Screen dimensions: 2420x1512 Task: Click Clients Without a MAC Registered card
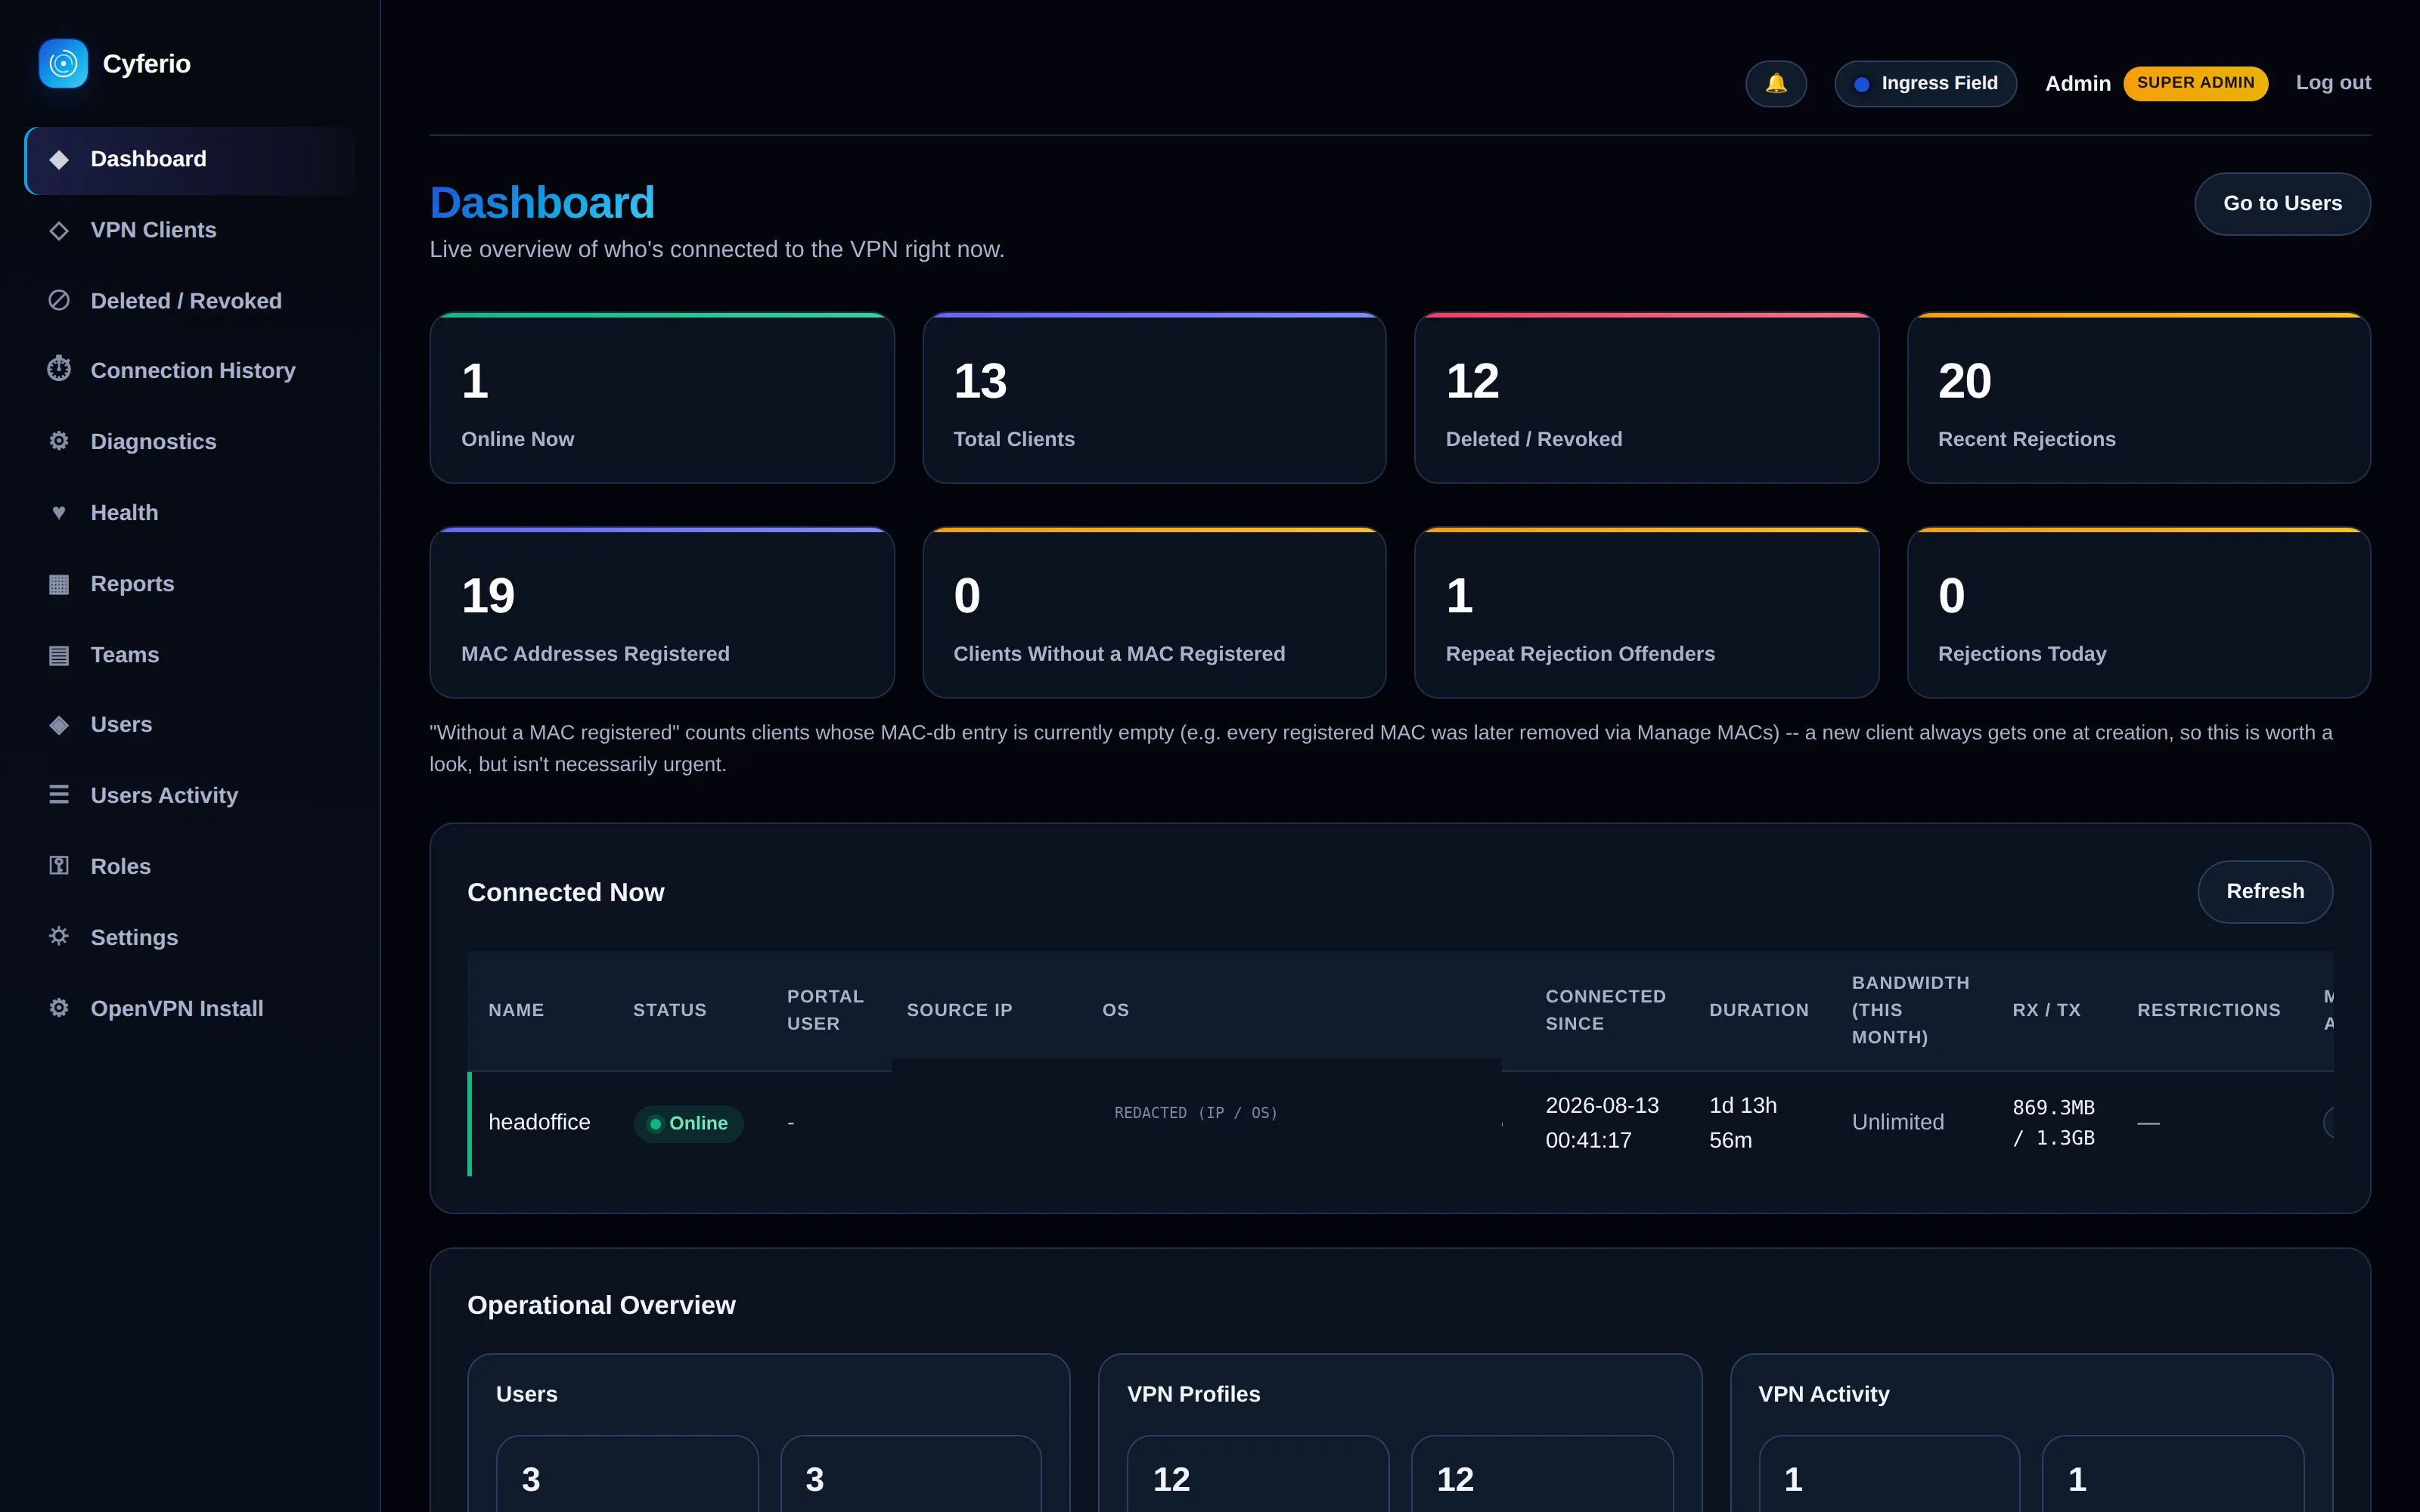[1154, 613]
